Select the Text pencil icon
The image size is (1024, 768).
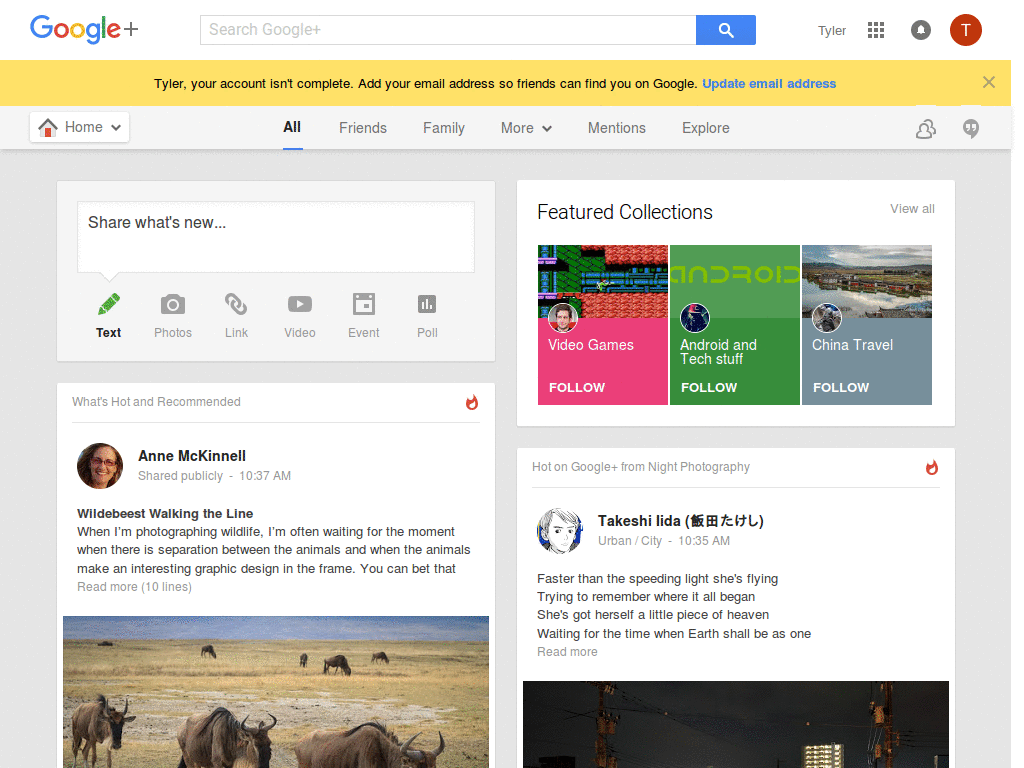pos(108,304)
